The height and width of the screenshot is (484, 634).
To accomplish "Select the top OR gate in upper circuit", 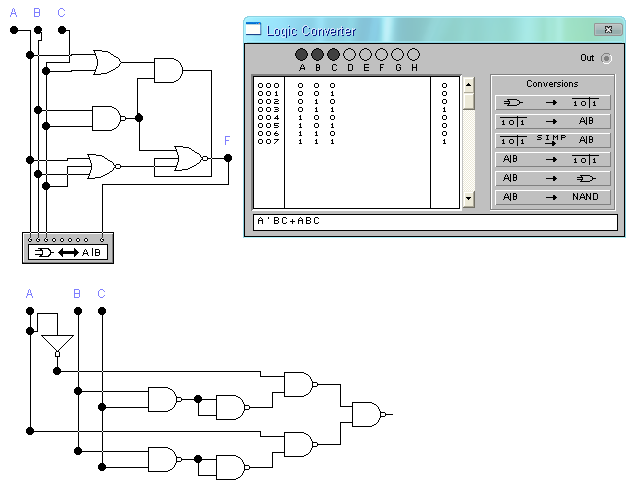I will click(107, 63).
